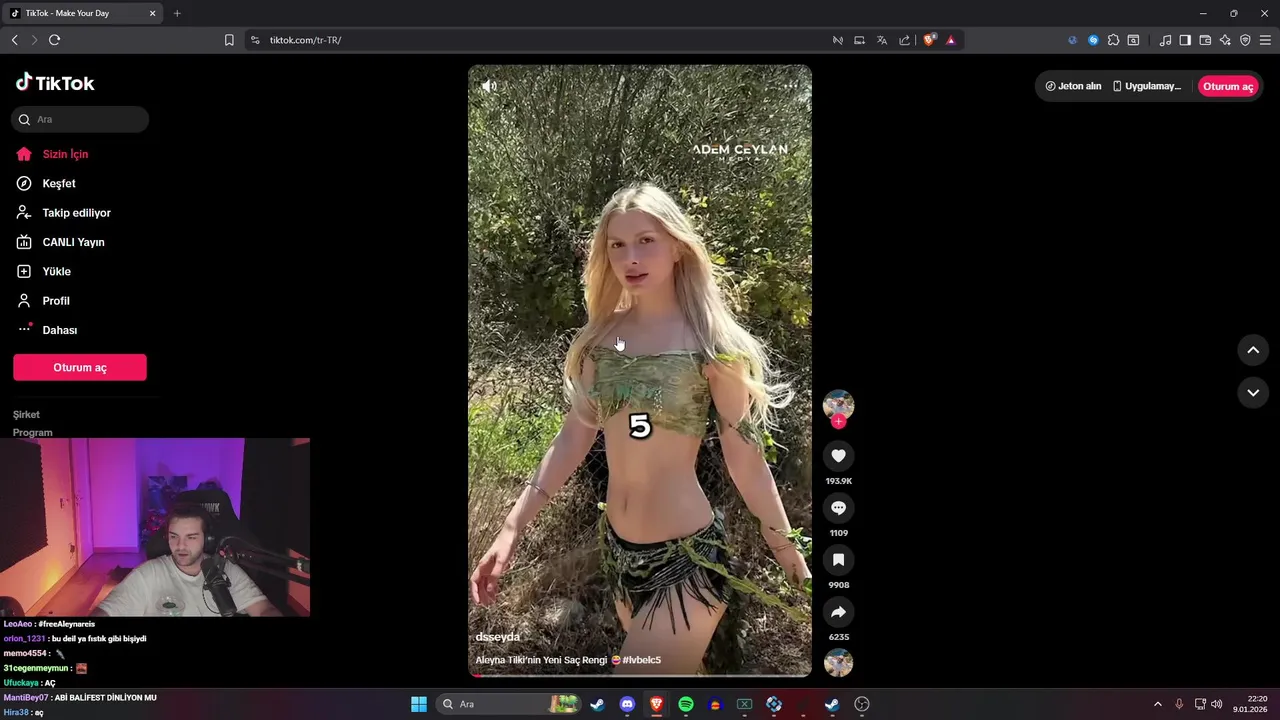Viewport: 1280px width, 720px height.
Task: Open #lvbelc5 hashtag link
Action: click(x=641, y=660)
